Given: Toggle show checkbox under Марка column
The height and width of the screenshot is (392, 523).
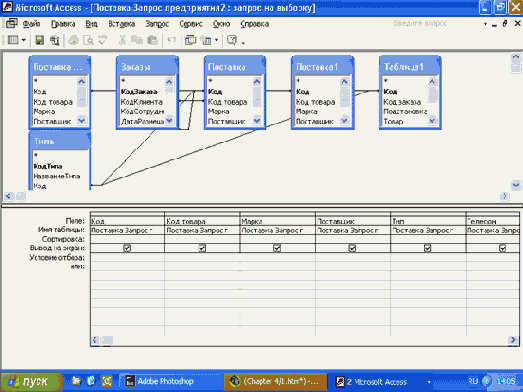Looking at the screenshot, I should coord(277,248).
